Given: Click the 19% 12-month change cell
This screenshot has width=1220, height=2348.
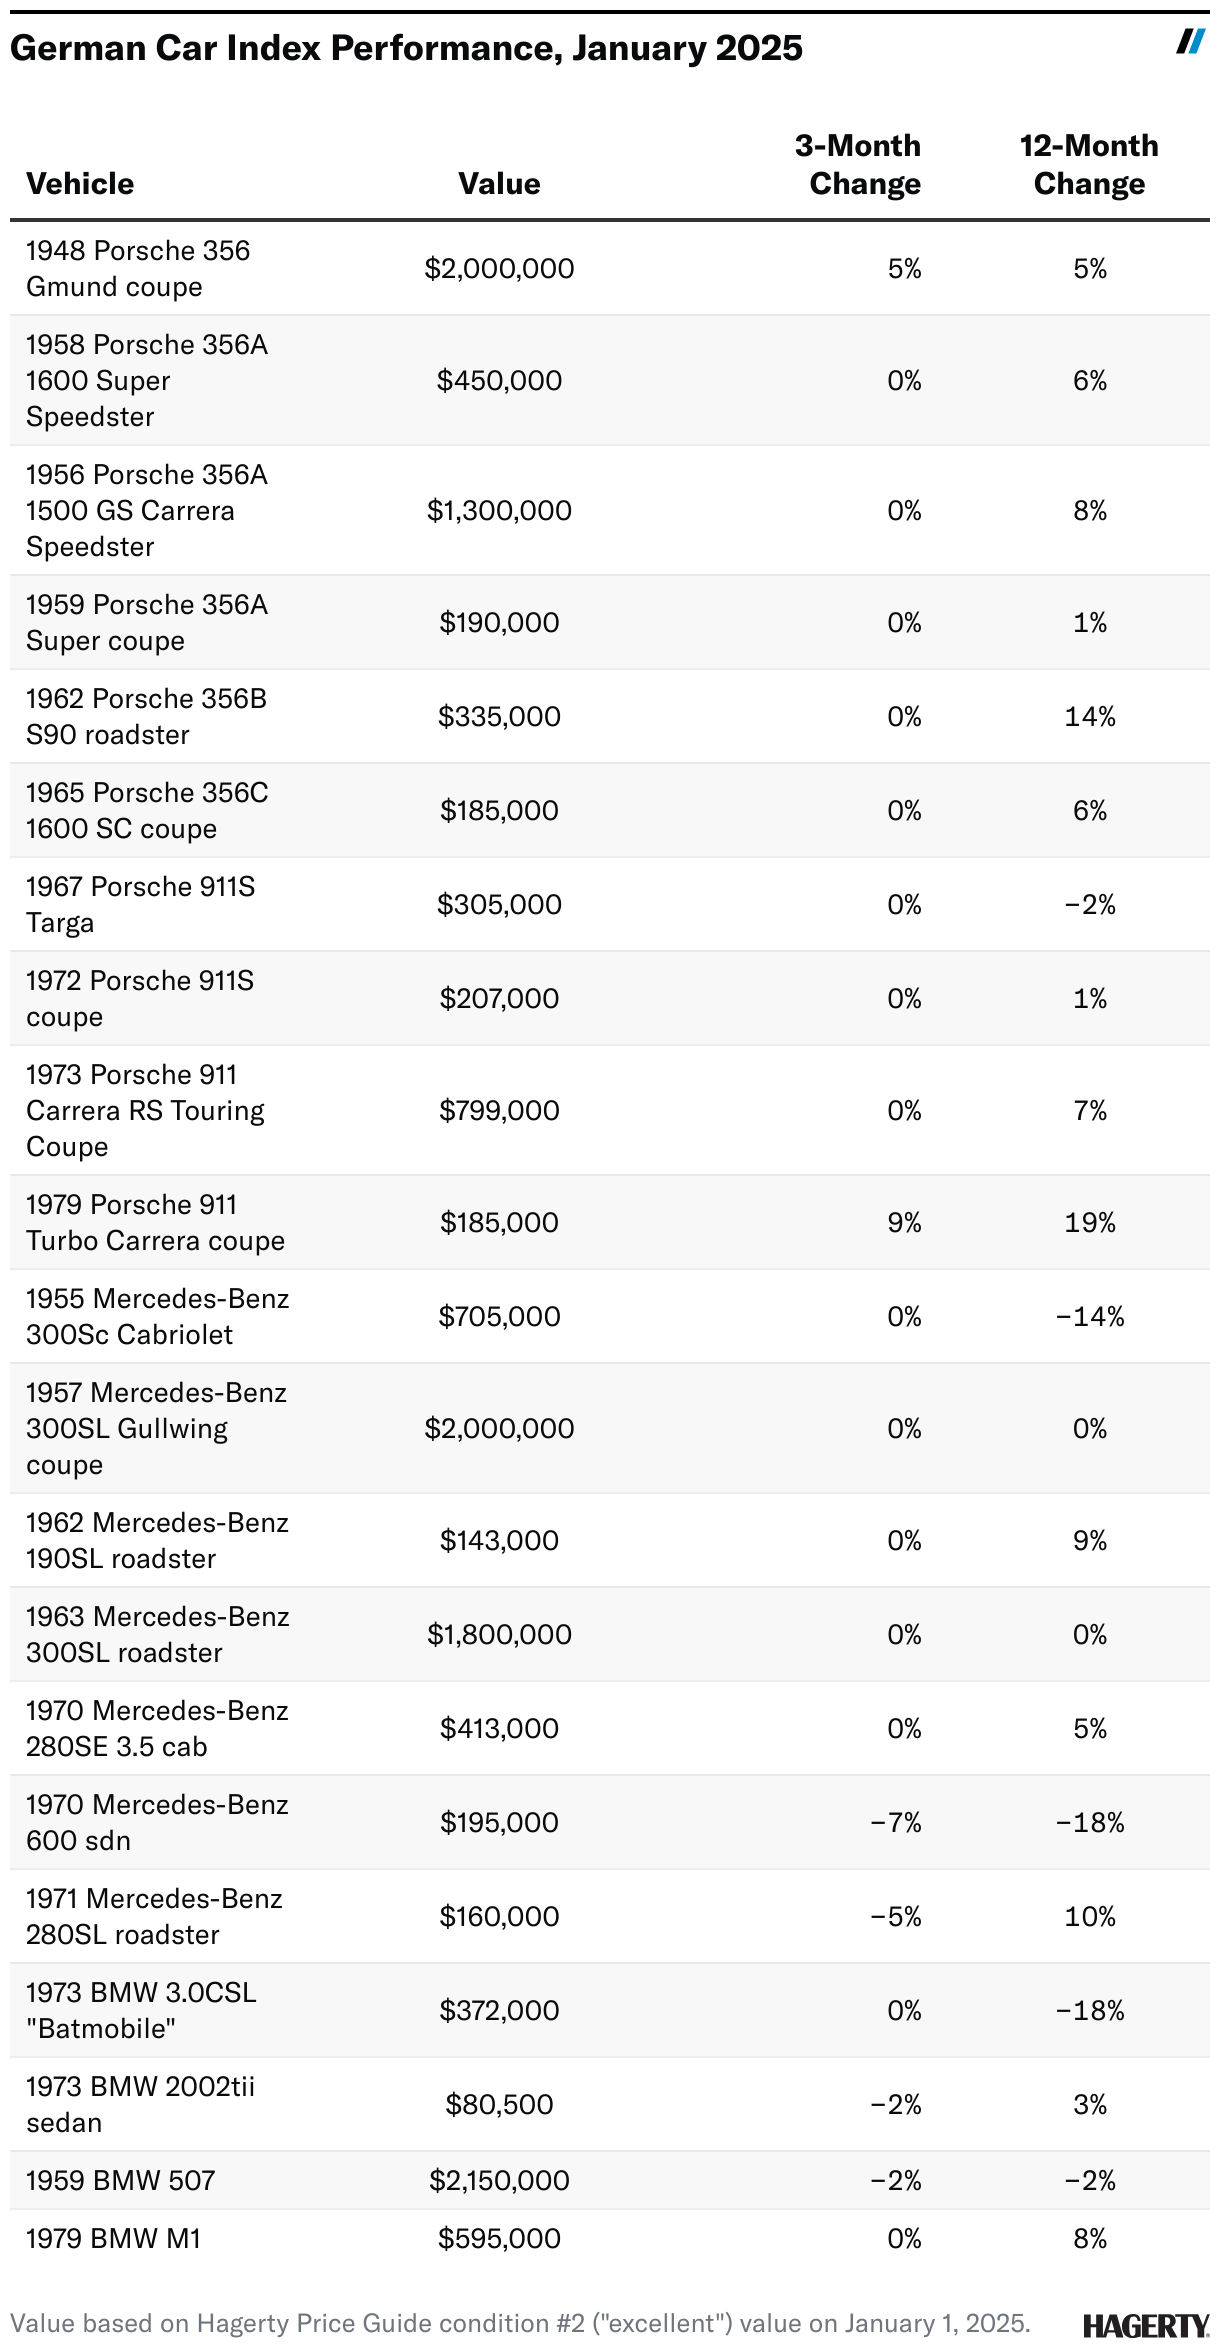Looking at the screenshot, I should click(1089, 1222).
